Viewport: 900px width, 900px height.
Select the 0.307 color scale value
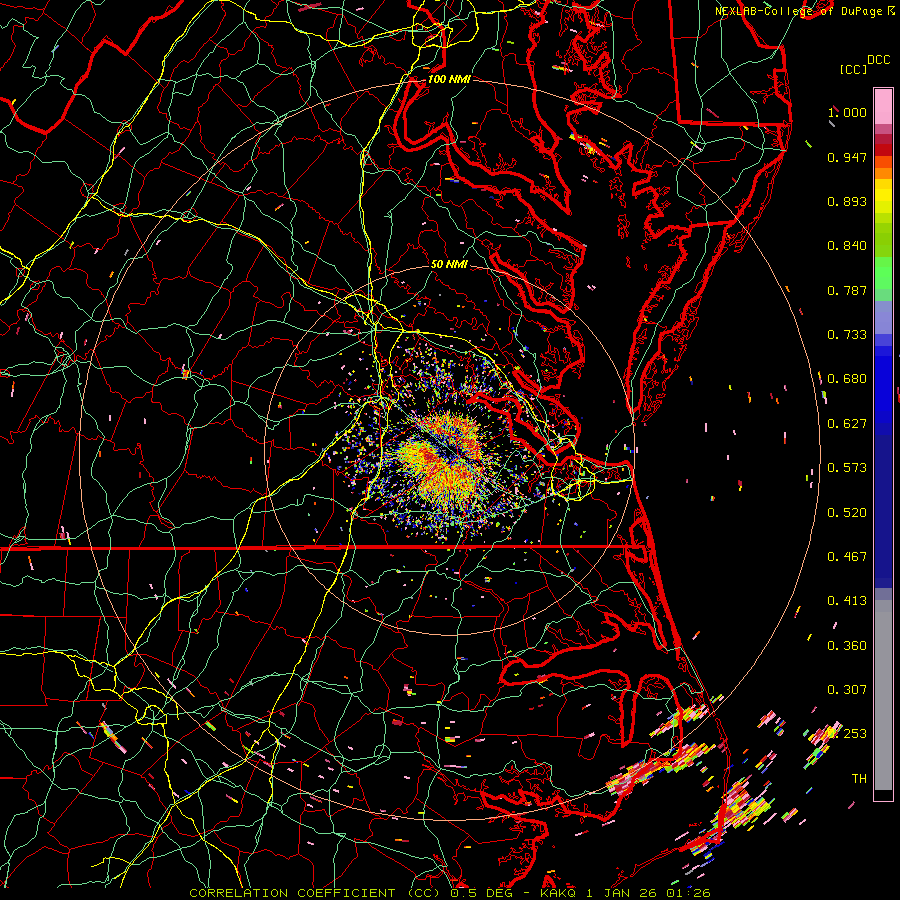847,690
